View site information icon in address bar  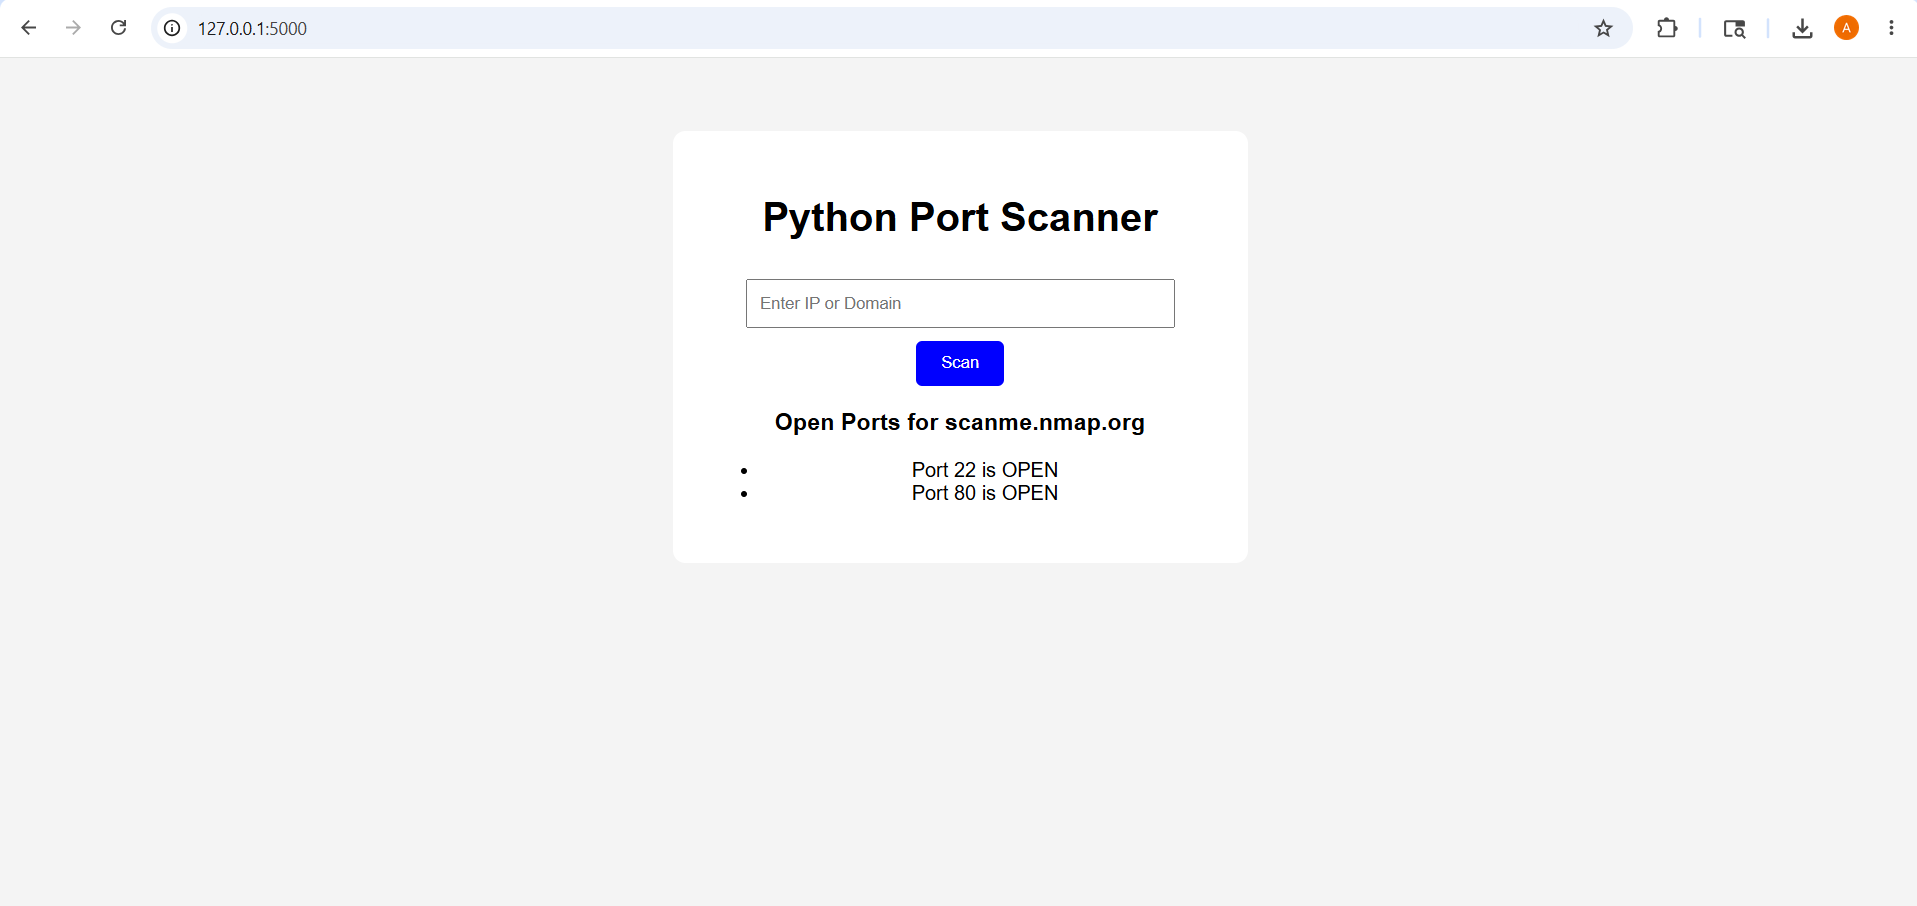[172, 28]
